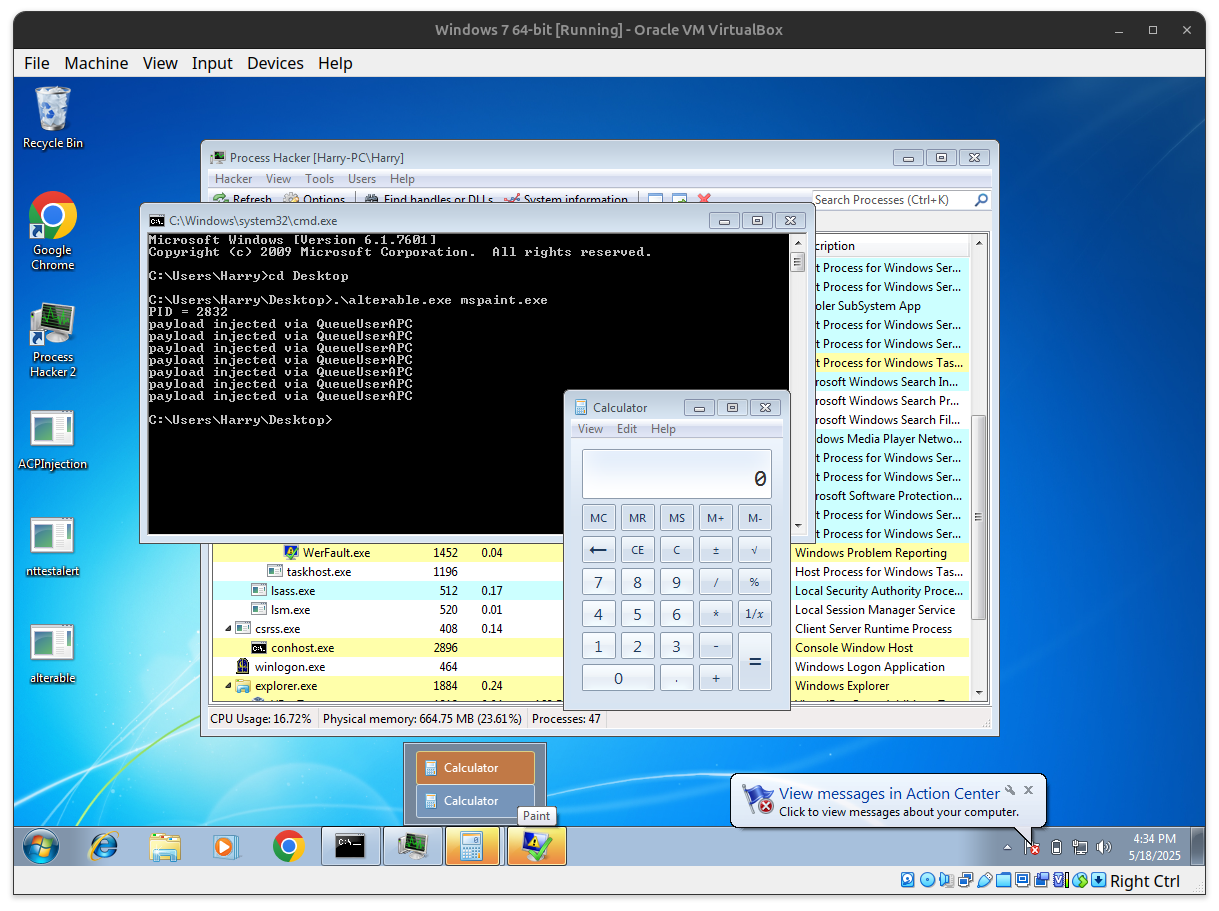This screenshot has width=1219, height=911.
Task: Select the alterable desktop file
Action: pos(53,654)
